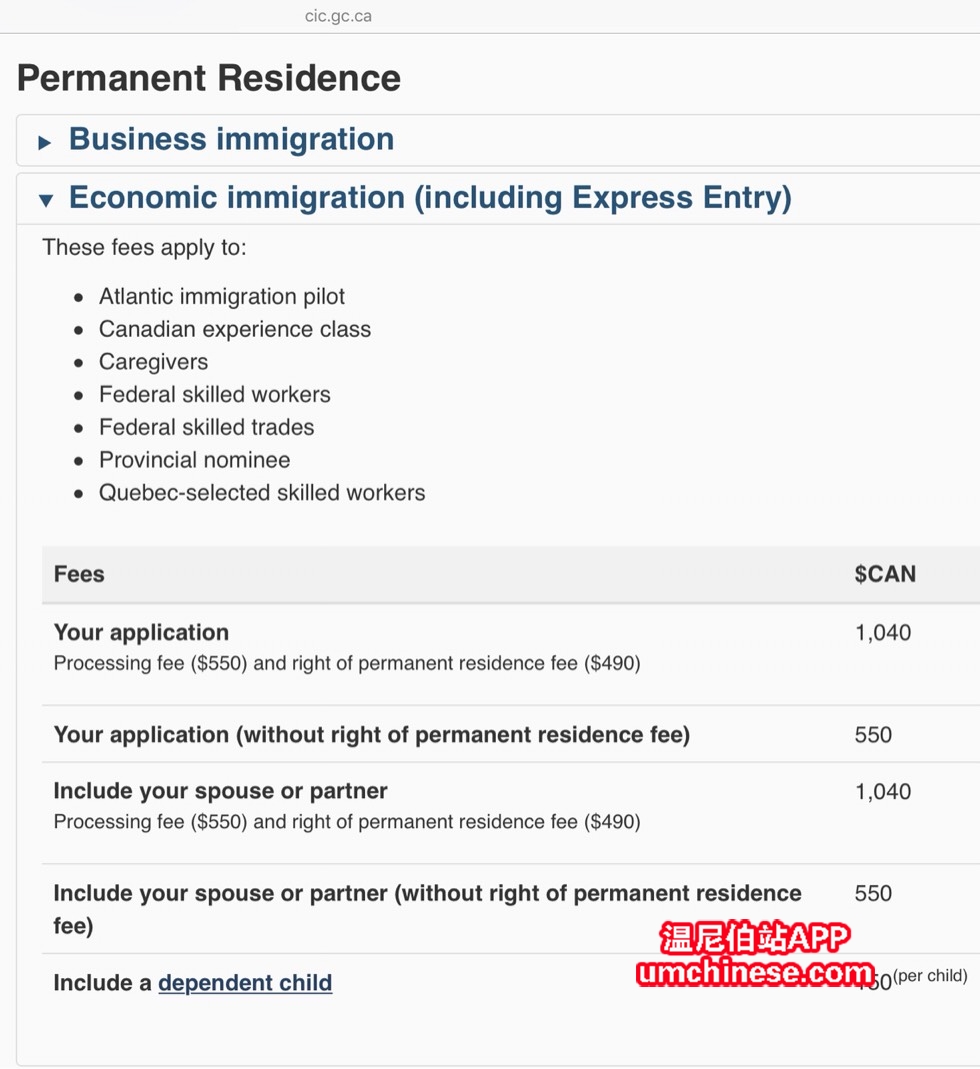This screenshot has height=1069, width=980.
Task: Click the Provincial nominee list item
Action: tap(194, 460)
